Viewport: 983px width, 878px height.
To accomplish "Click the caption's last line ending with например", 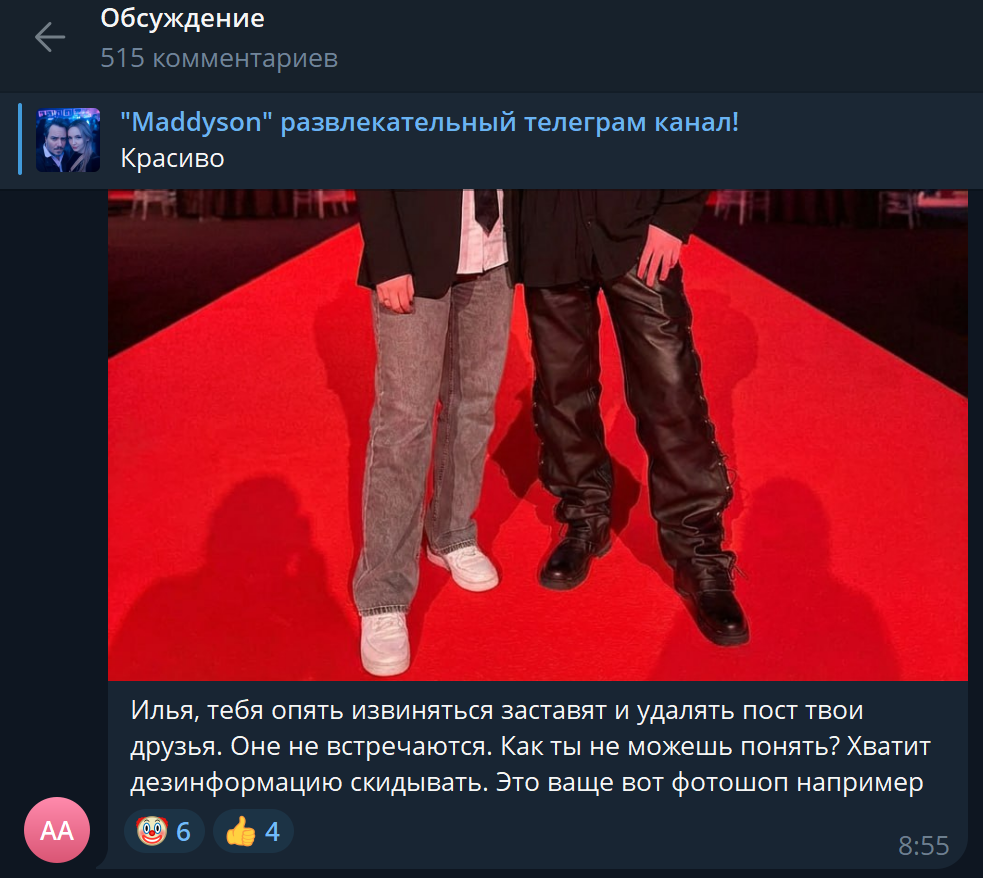I will click(x=527, y=782).
